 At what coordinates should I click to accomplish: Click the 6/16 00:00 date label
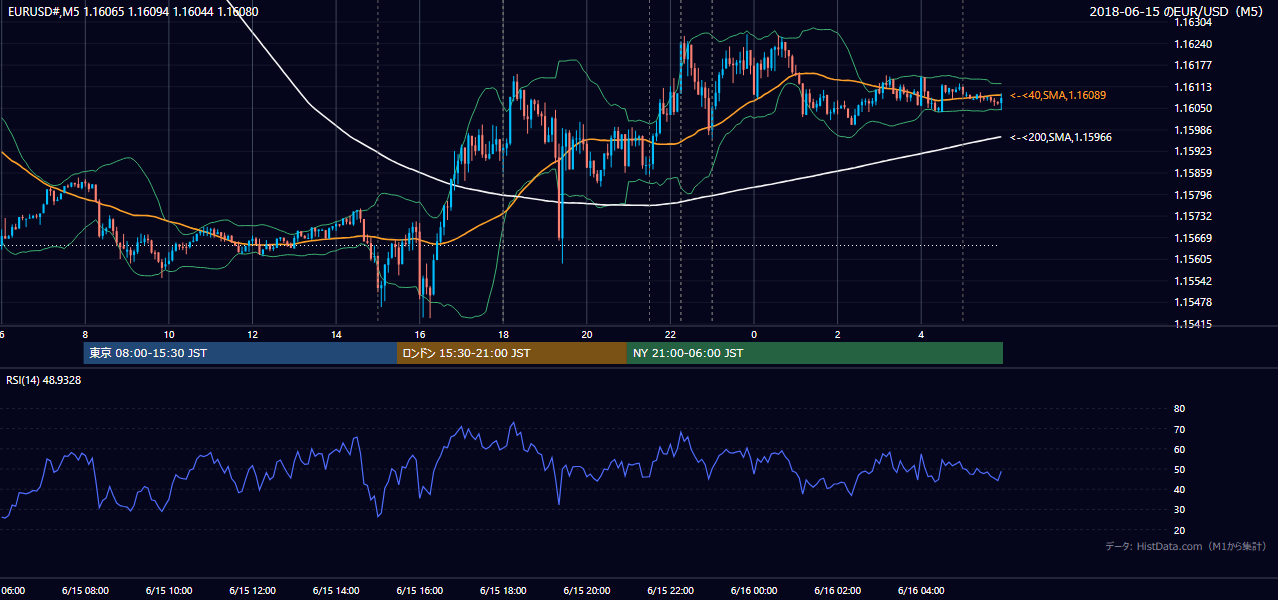753,591
